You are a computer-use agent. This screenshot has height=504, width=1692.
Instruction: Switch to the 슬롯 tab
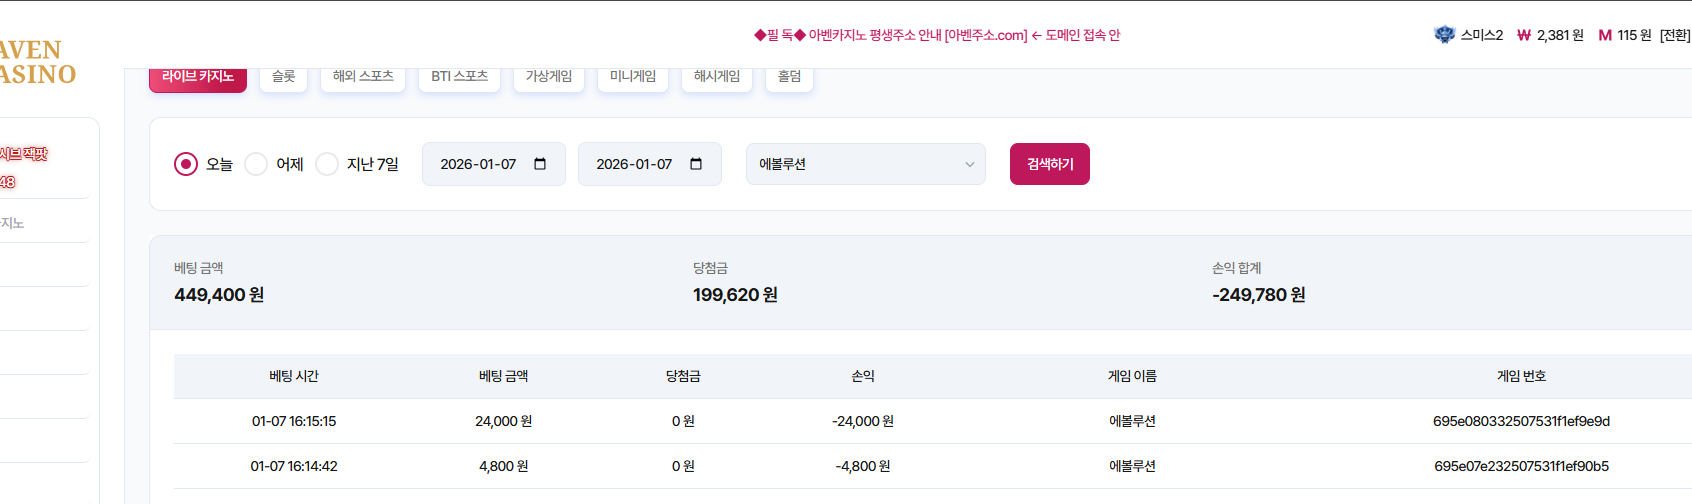[x=284, y=77]
